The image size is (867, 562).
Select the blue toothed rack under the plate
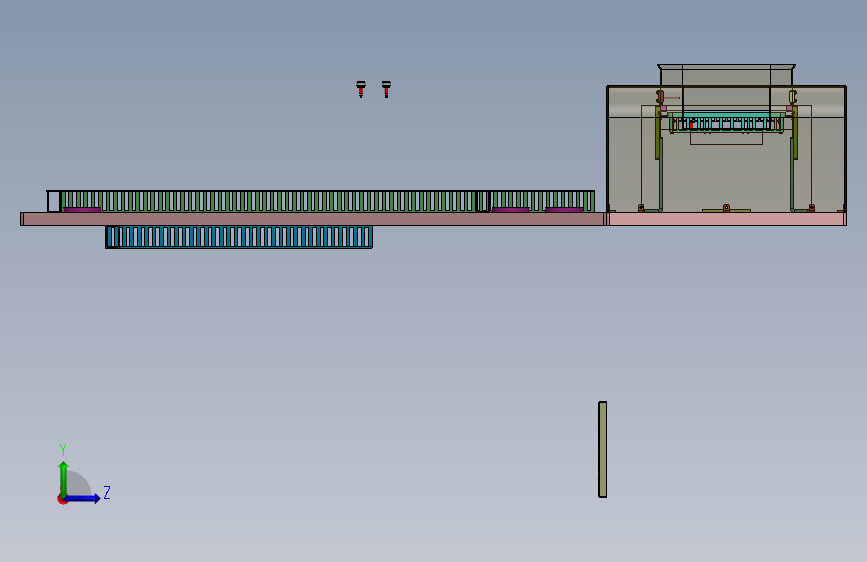(239, 237)
